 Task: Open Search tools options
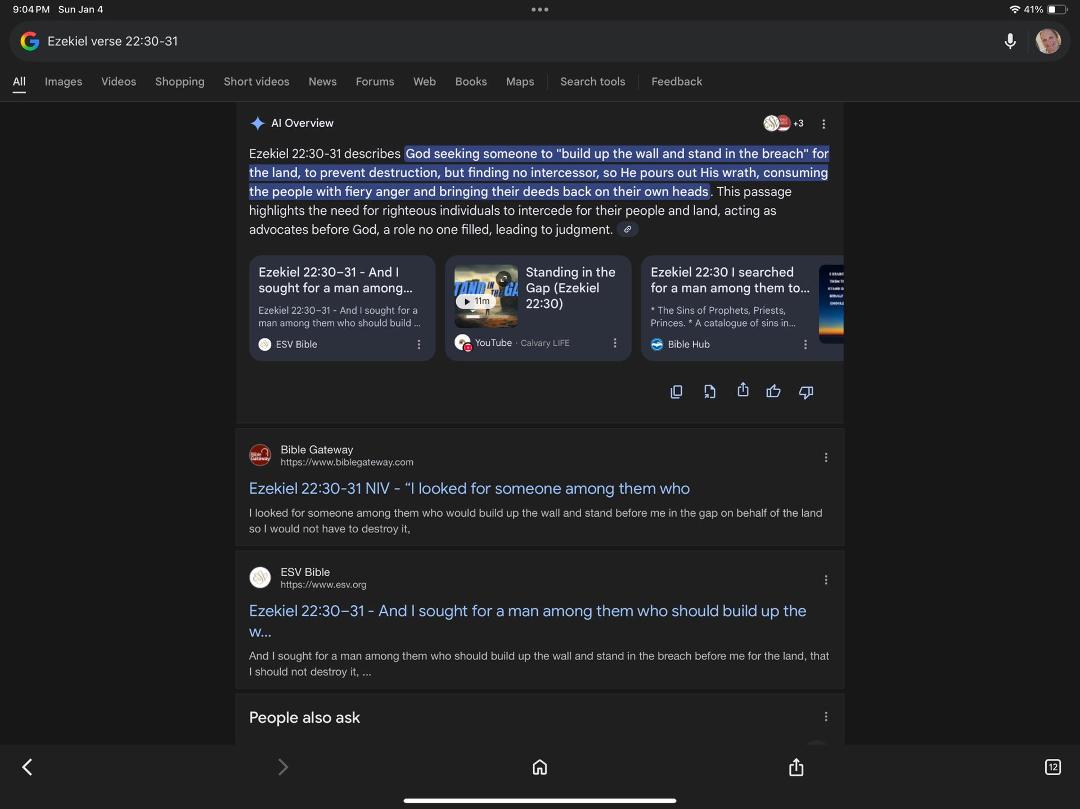(592, 81)
